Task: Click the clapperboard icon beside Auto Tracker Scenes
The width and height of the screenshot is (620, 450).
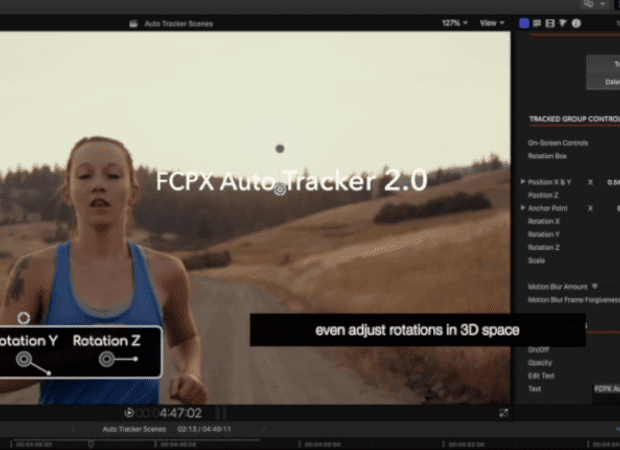Action: (134, 24)
